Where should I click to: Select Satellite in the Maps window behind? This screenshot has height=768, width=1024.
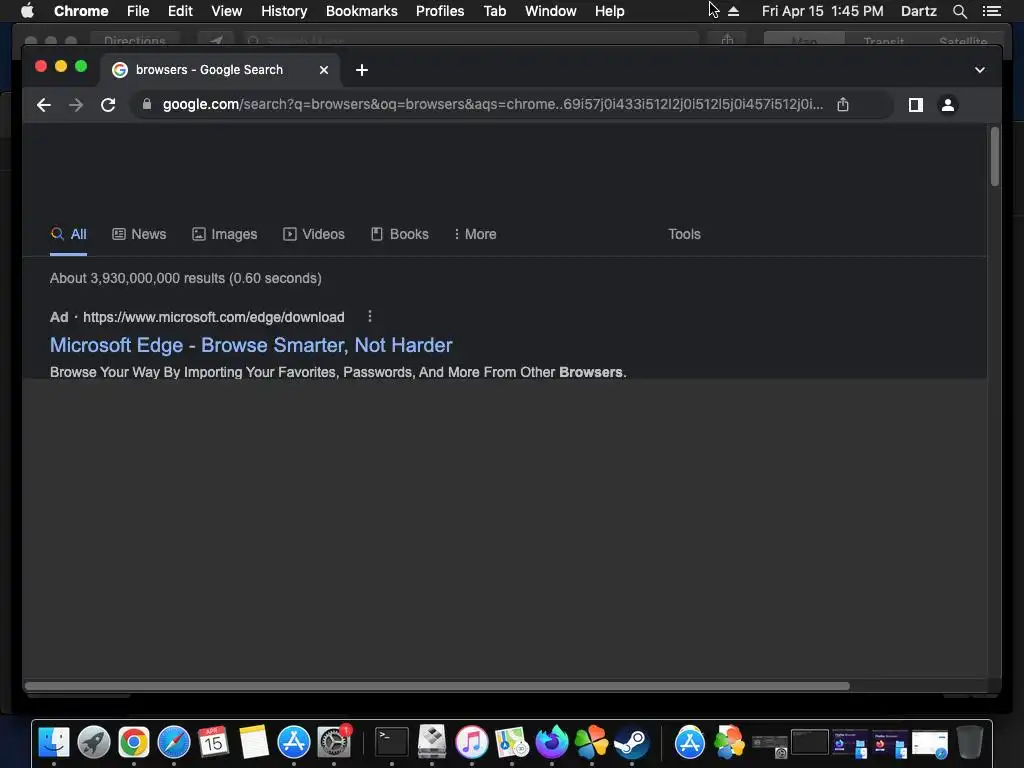pos(963,41)
